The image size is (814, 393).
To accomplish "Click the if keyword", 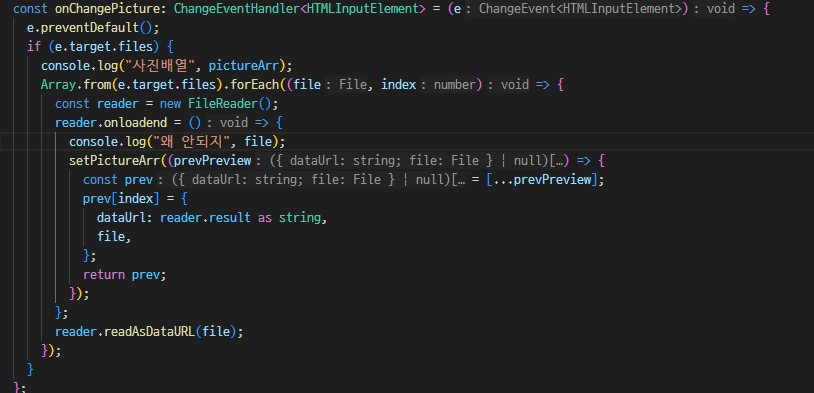I will coord(34,47).
